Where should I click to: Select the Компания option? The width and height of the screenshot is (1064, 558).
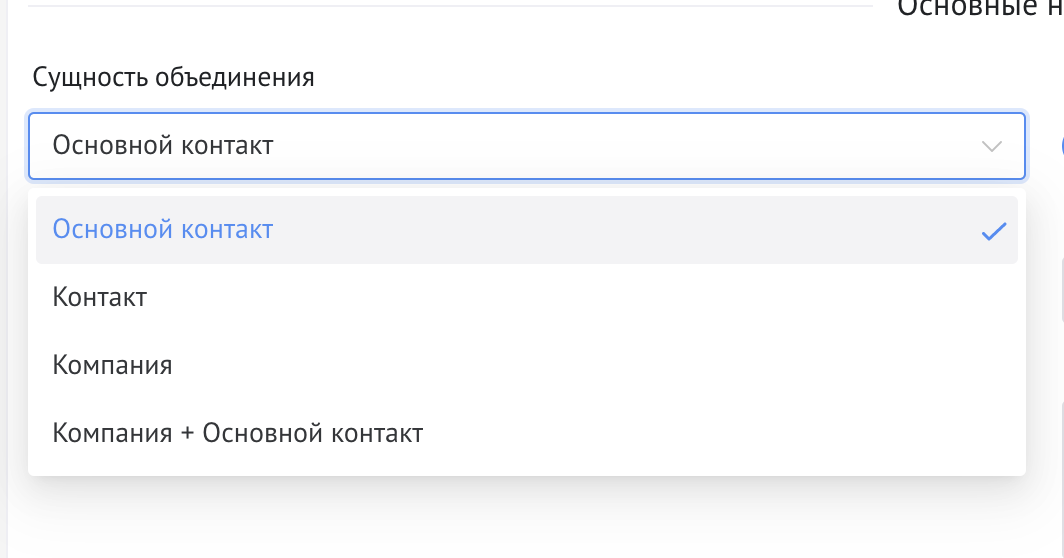point(112,365)
